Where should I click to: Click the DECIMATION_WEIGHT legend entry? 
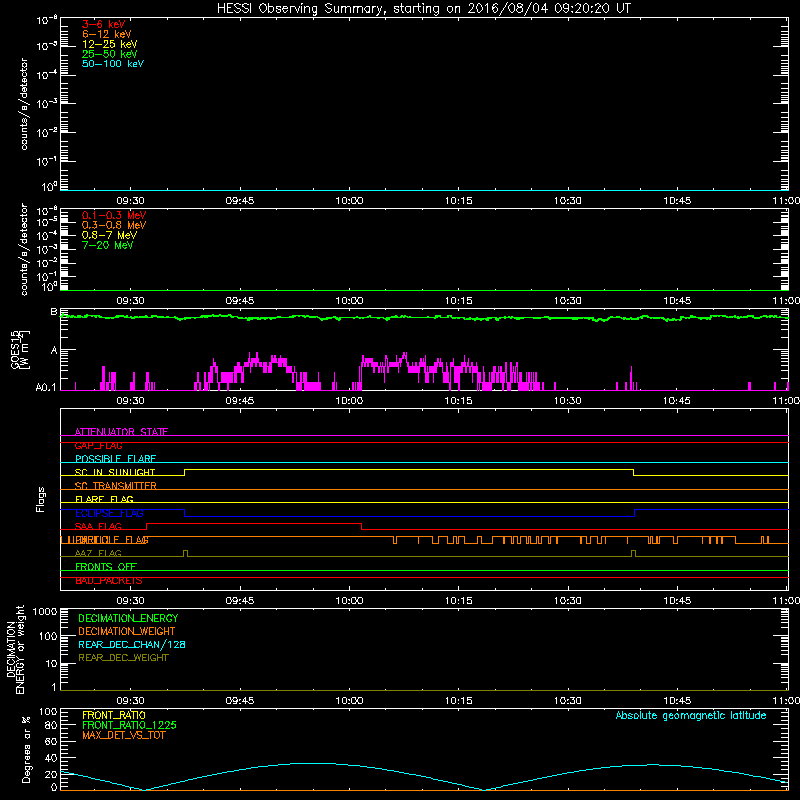127,631
